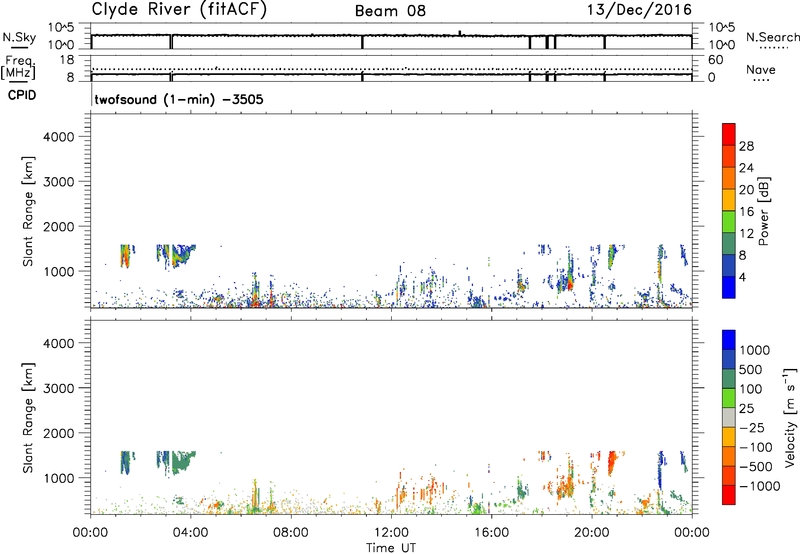Image resolution: width=800 pixels, height=554 pixels.
Task: Click power colorbar tick '16'
Action: tap(746, 211)
